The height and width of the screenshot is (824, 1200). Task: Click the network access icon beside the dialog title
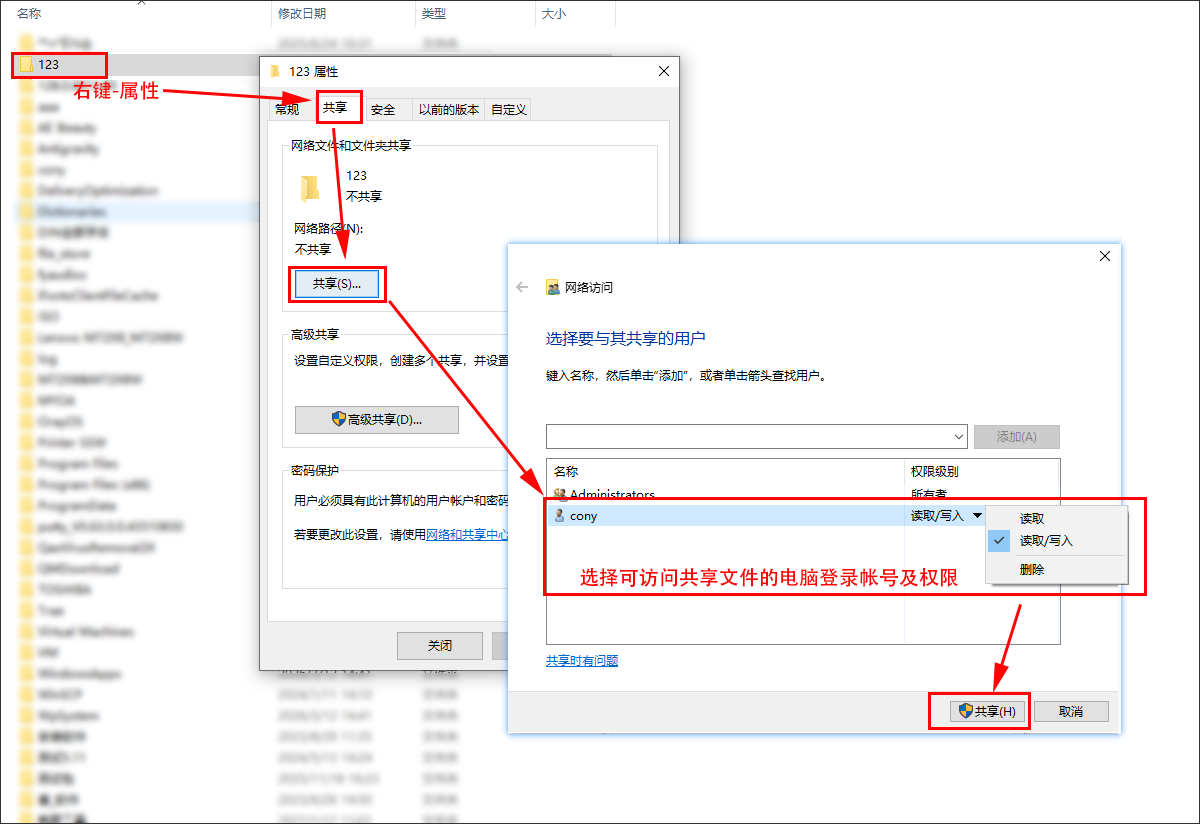552,287
